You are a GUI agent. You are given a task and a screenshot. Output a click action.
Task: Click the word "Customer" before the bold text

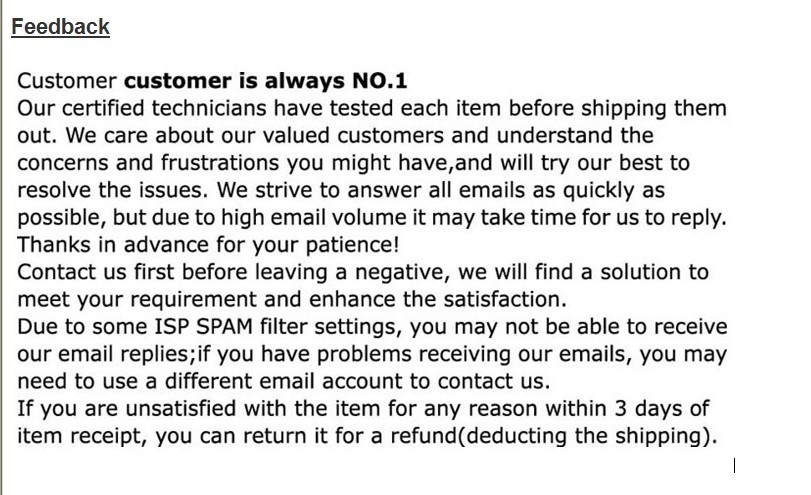click(x=67, y=81)
